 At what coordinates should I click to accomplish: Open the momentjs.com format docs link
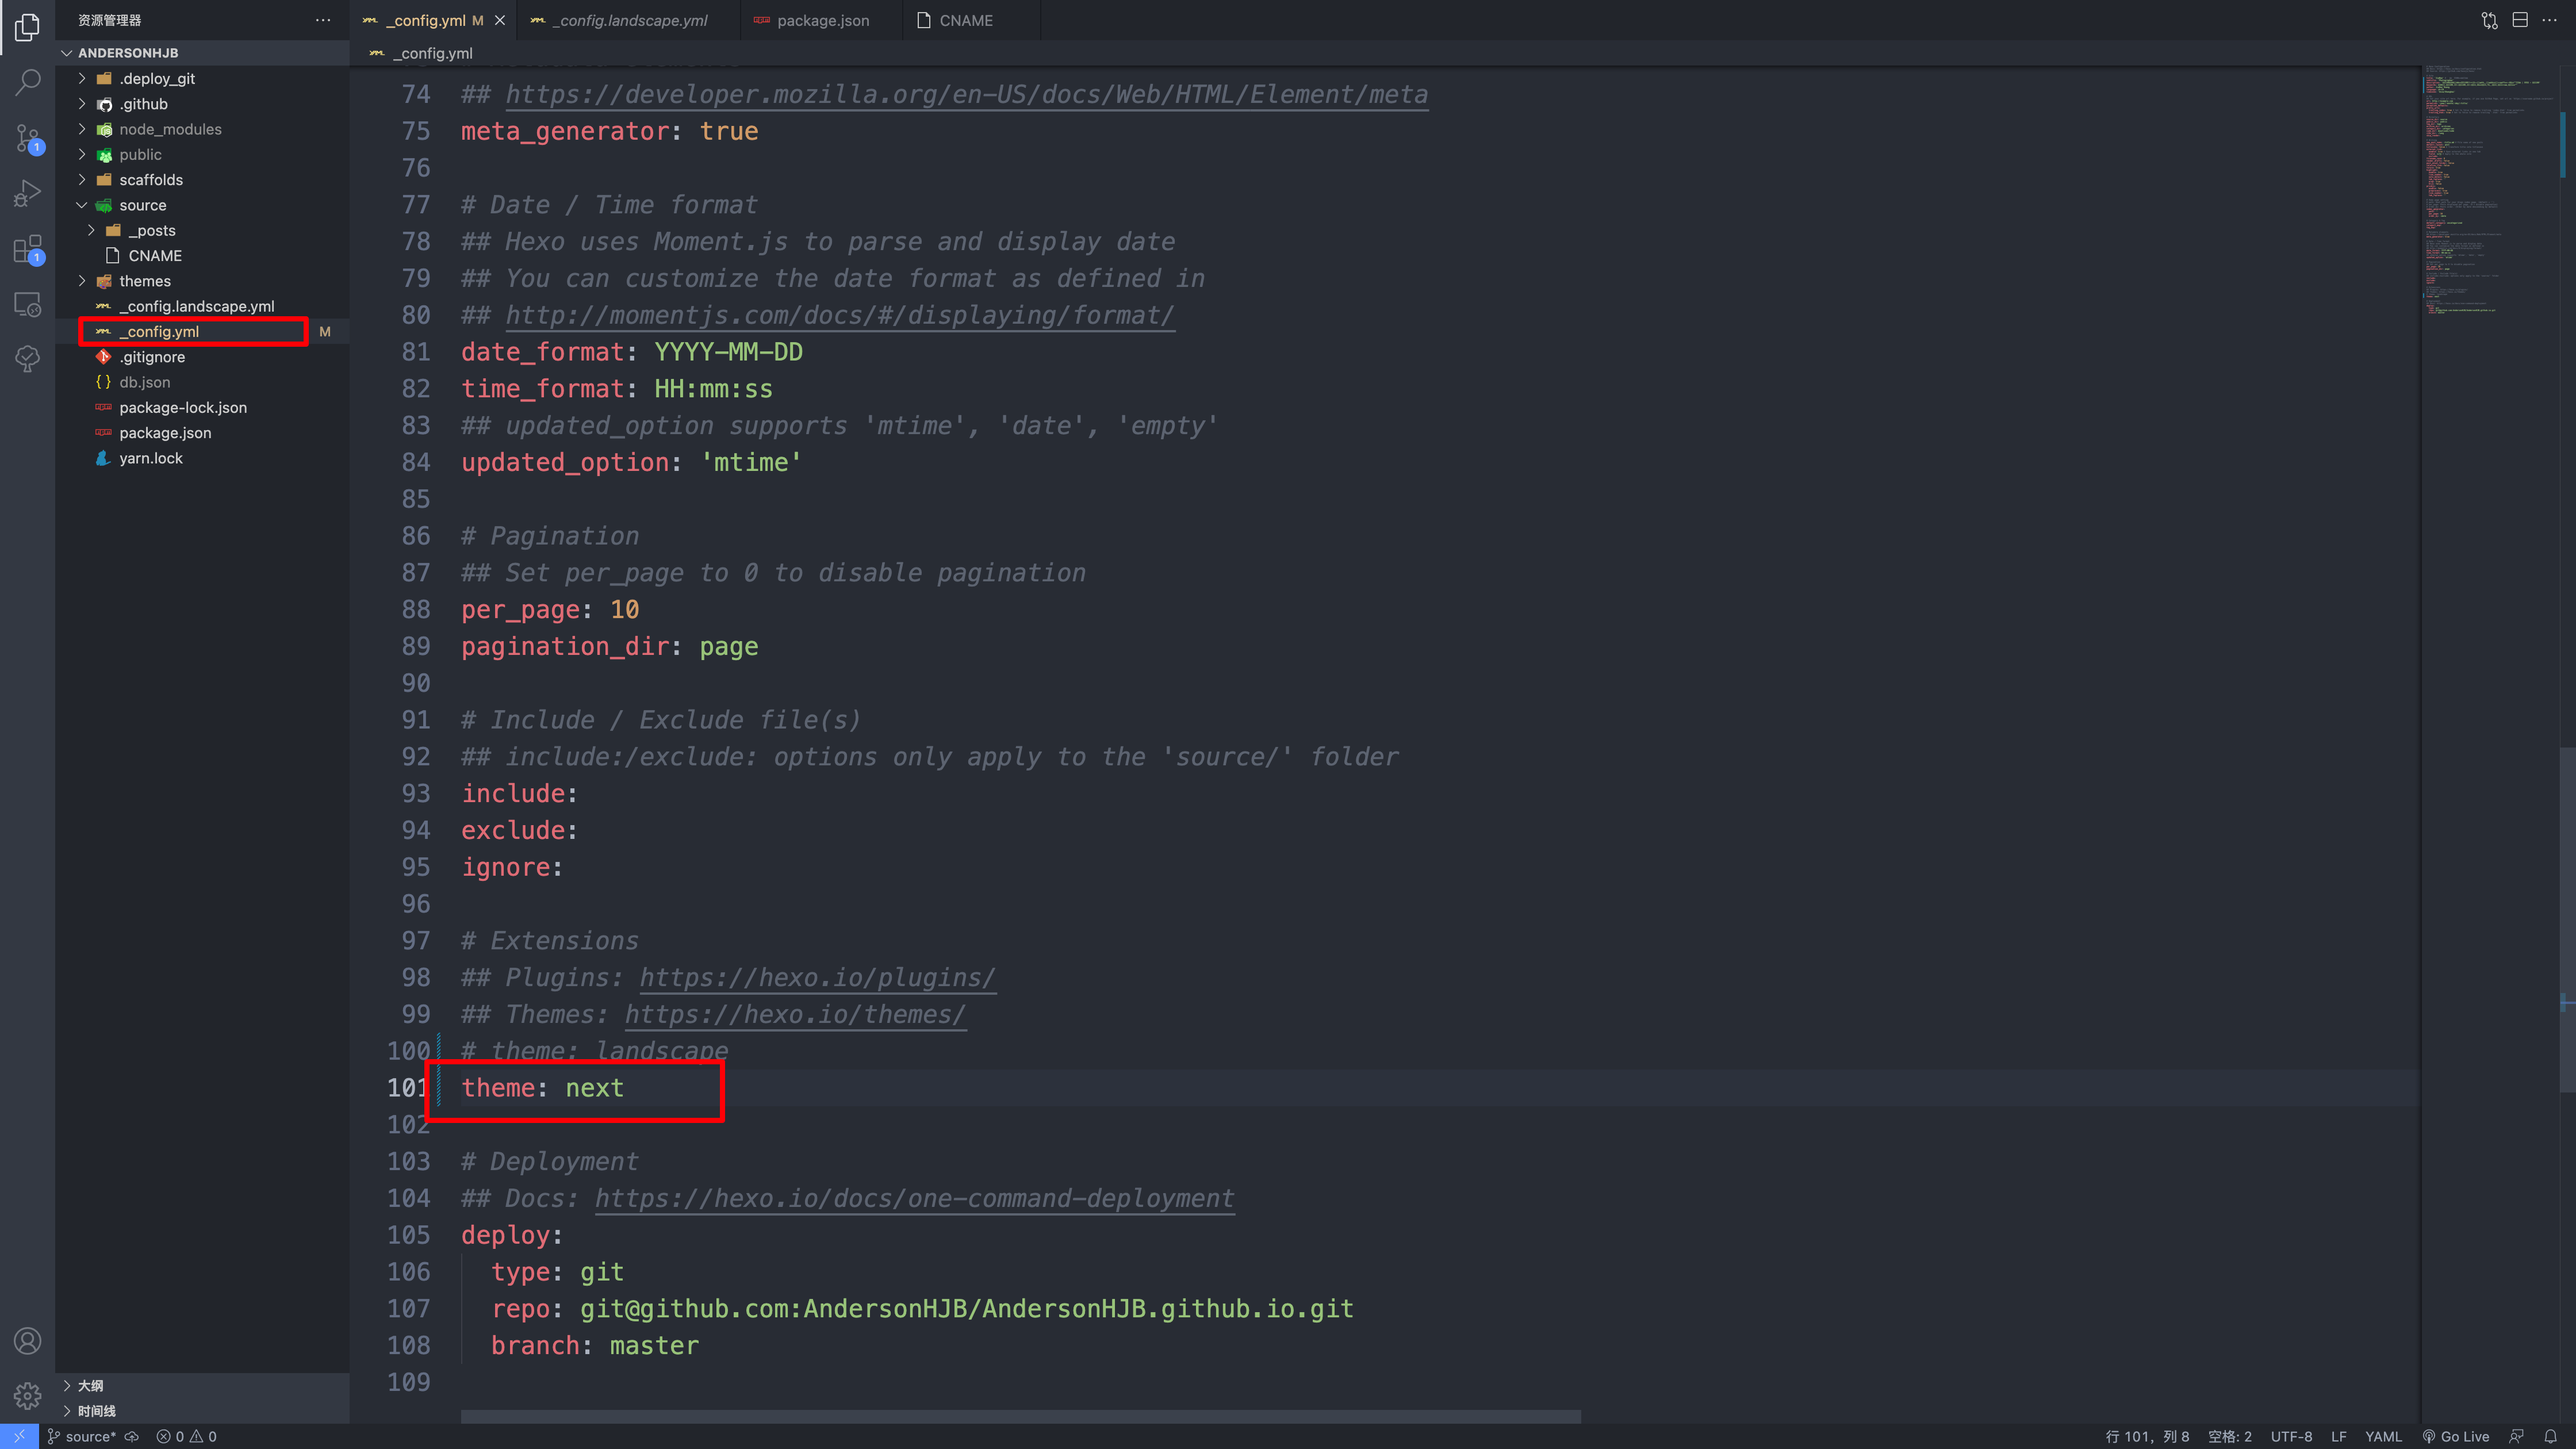pyautogui.click(x=839, y=315)
